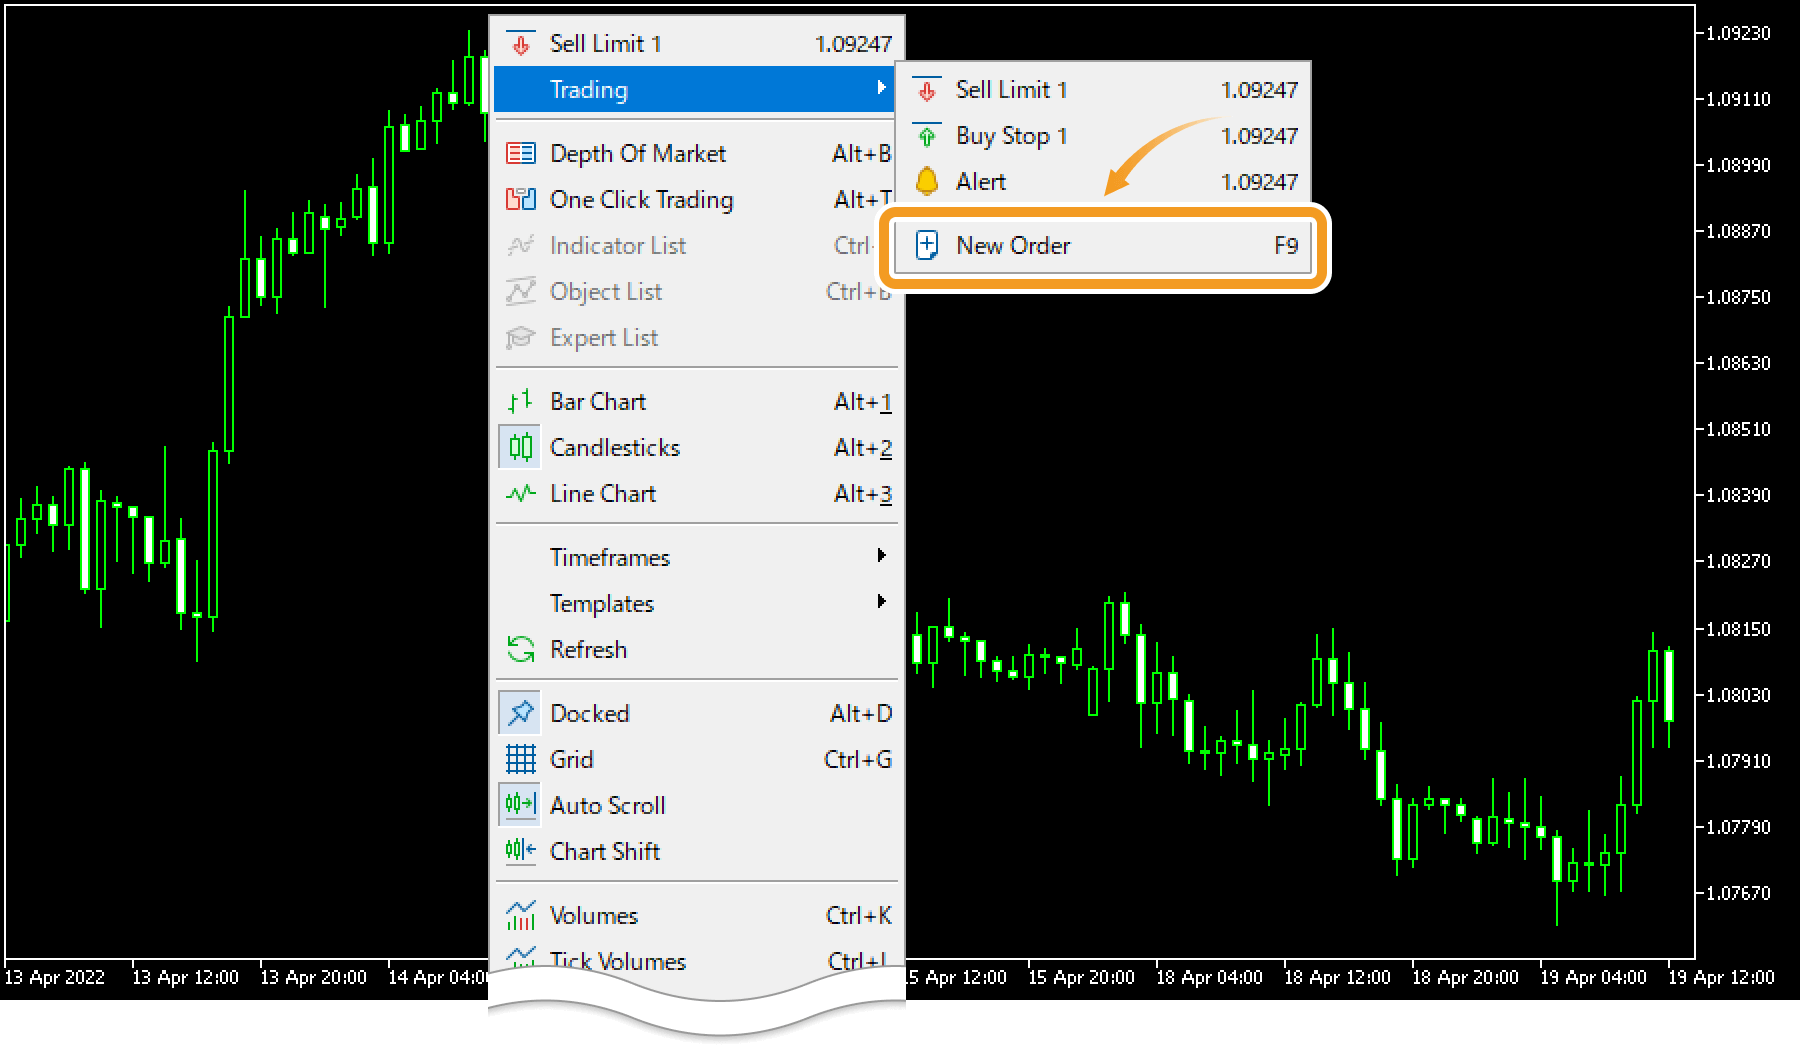The height and width of the screenshot is (1046, 1800).
Task: Disable Auto Scroll
Action: pyautogui.click(x=607, y=805)
